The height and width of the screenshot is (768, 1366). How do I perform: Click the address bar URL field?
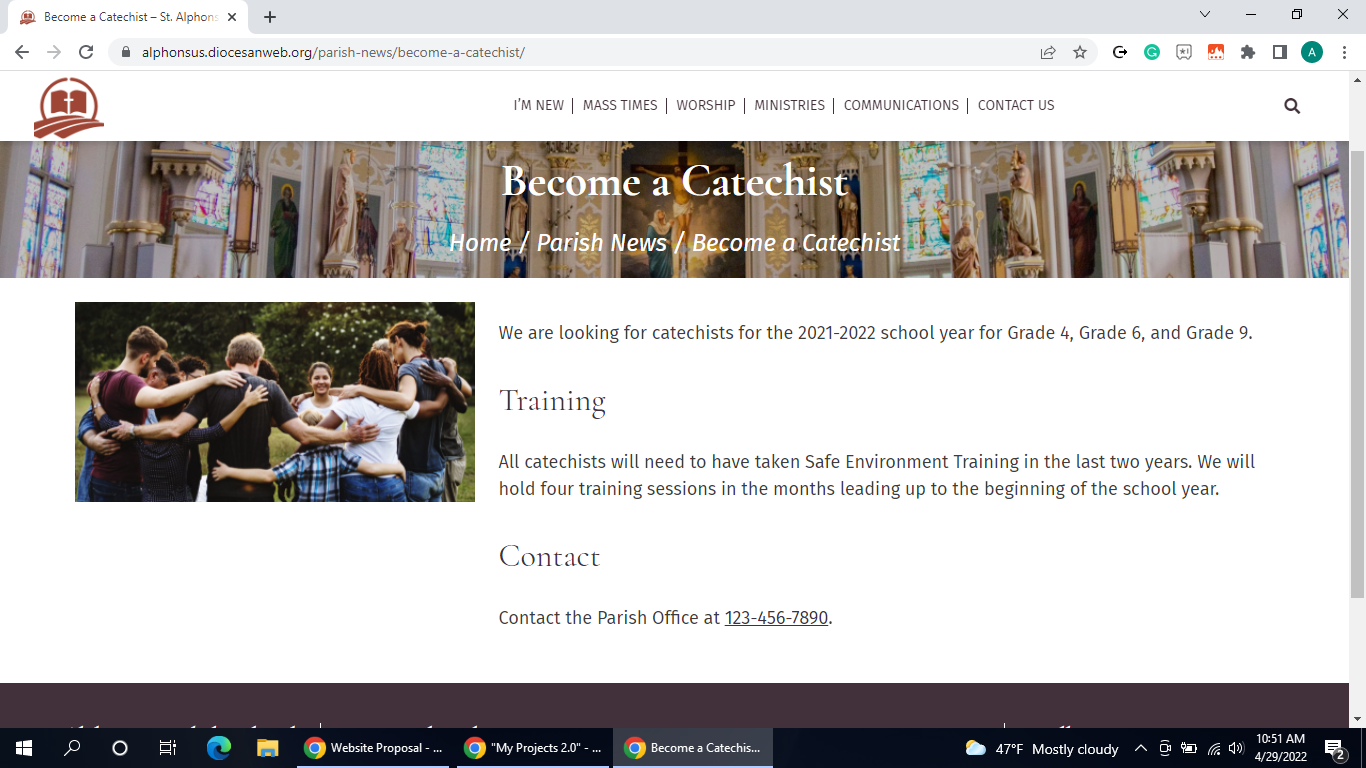[x=580, y=53]
